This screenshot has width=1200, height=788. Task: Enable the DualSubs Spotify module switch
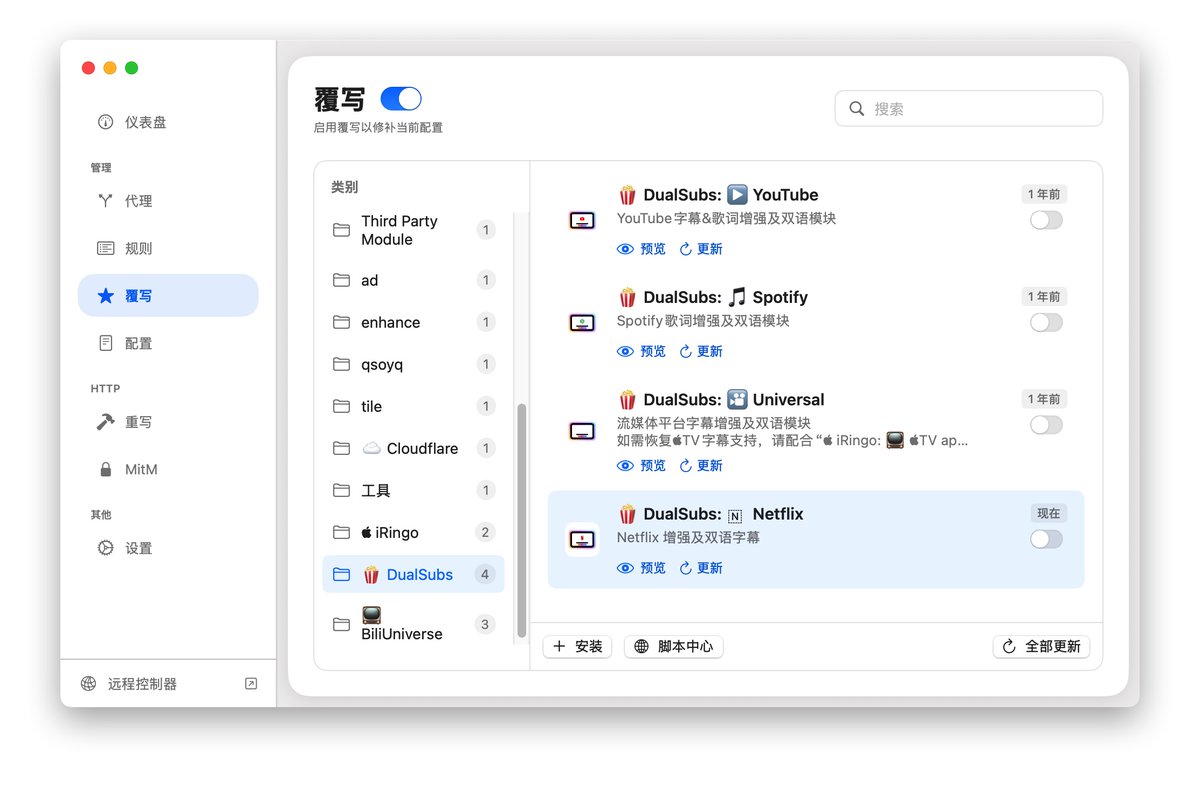point(1046,322)
